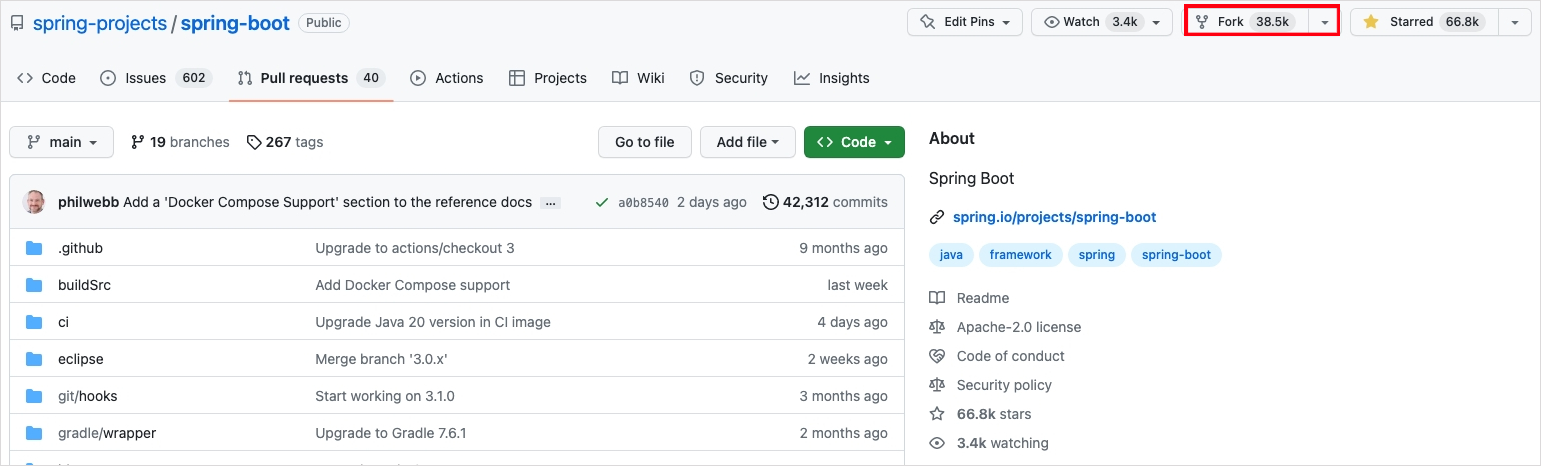The width and height of the screenshot is (1541, 466).
Task: Open the buildSrc folder name
Action: click(84, 285)
